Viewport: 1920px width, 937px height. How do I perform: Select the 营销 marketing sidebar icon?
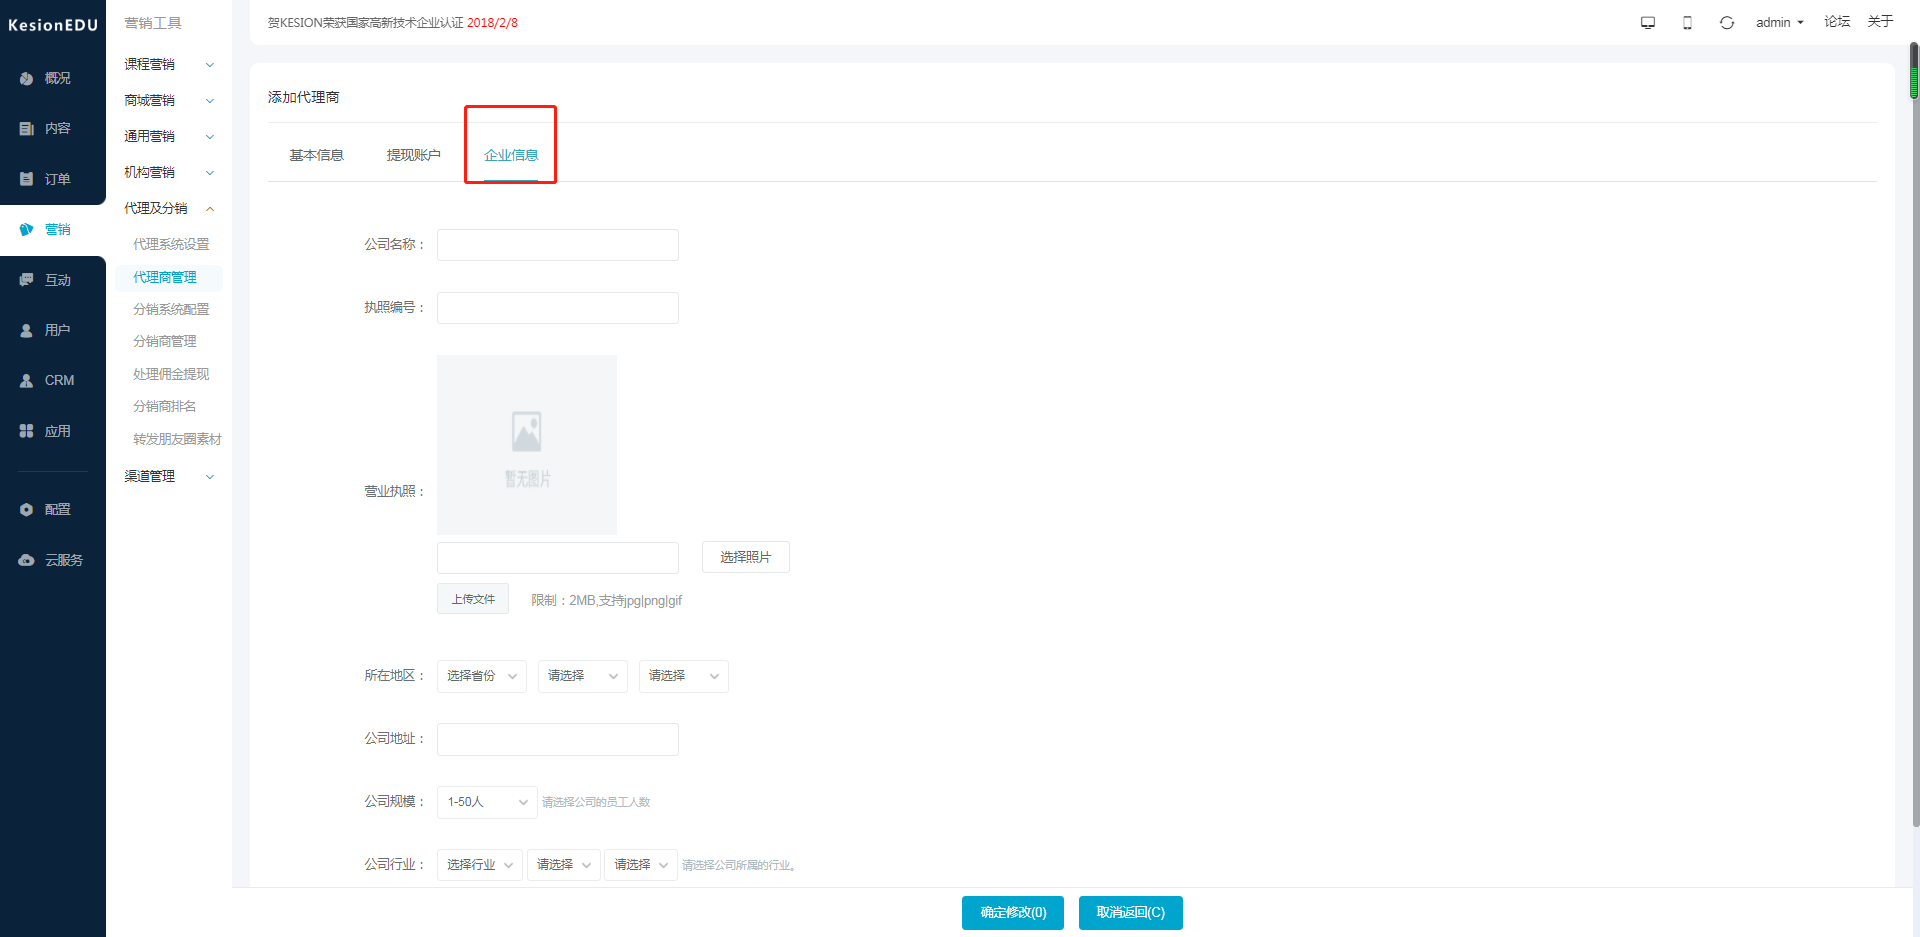pyautogui.click(x=27, y=229)
